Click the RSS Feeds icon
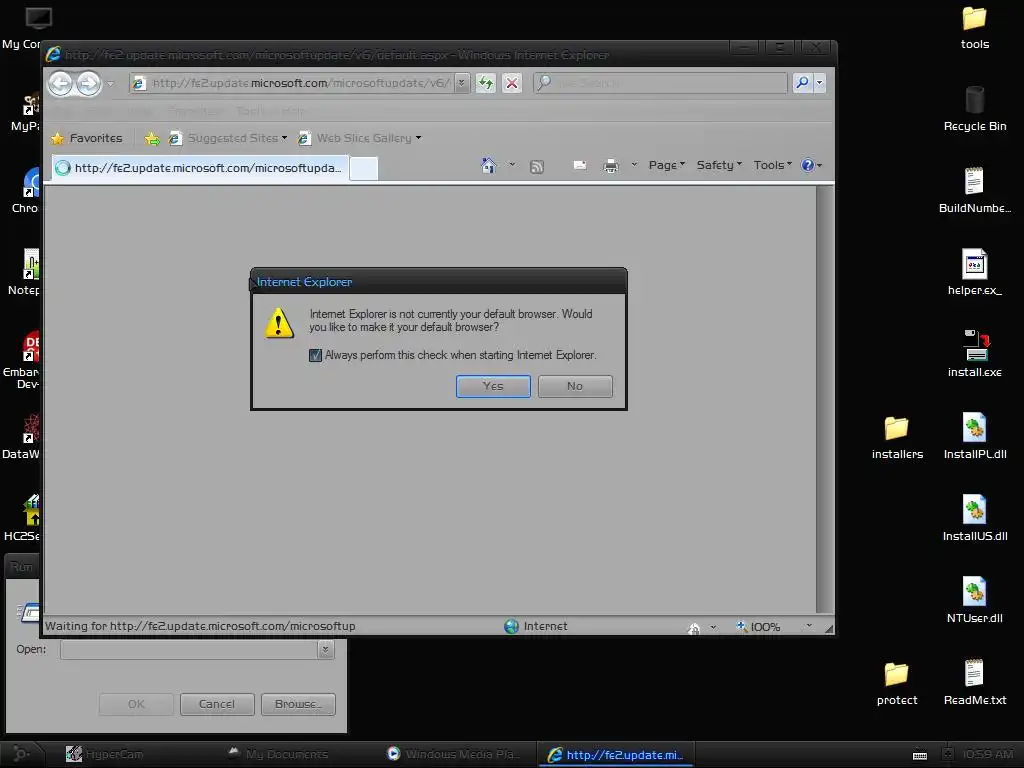Screen dimensions: 1024x768 click(x=537, y=167)
